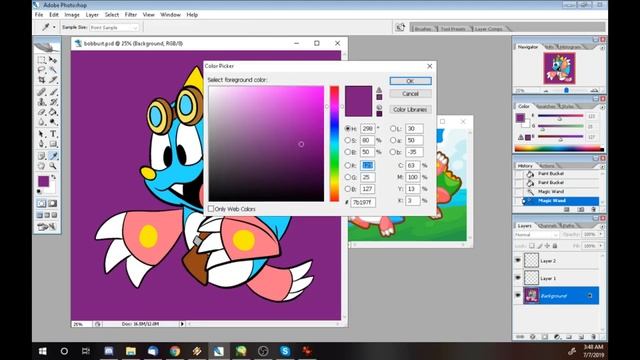This screenshot has height=360, width=640.
Task: Open the Filter menu
Action: [131, 15]
